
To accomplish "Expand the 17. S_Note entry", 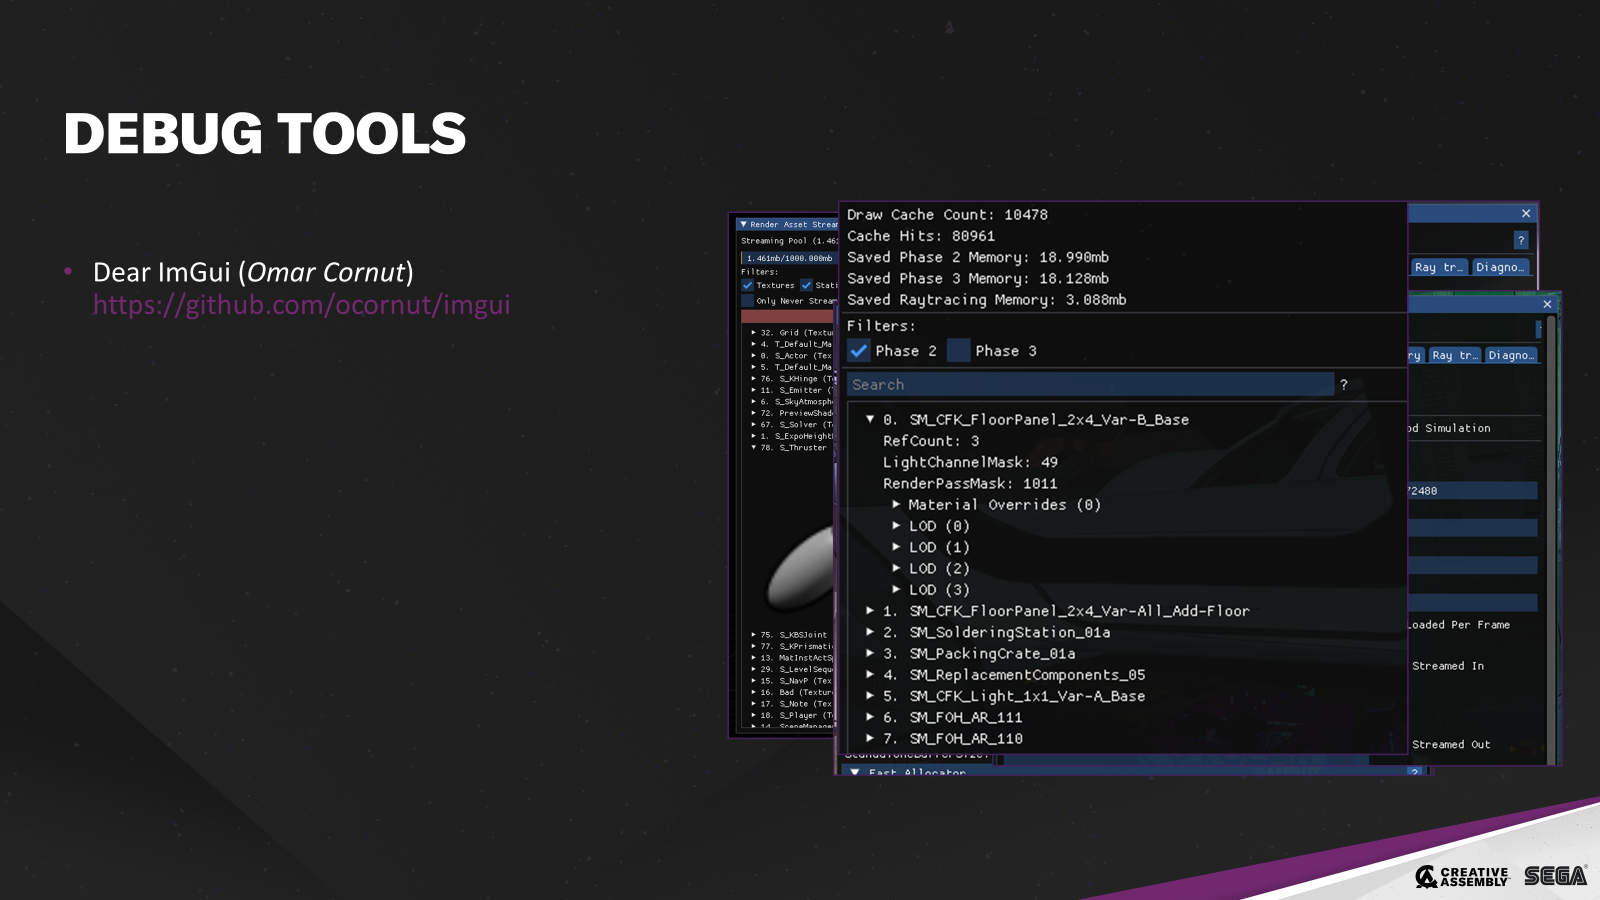I will (x=754, y=704).
